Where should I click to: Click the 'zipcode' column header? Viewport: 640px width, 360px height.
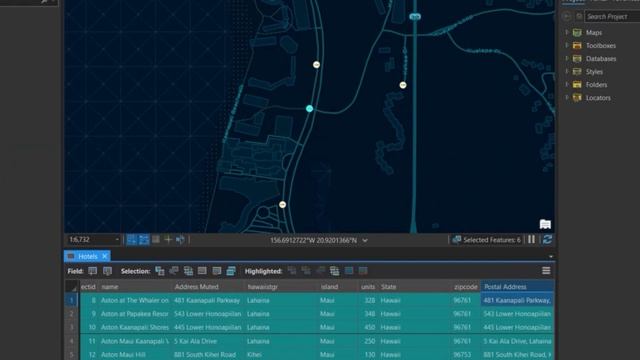[x=466, y=287]
